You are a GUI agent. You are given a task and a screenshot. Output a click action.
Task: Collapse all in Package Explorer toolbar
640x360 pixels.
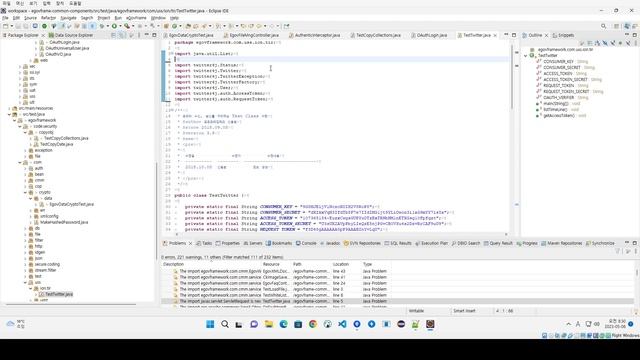point(113,36)
